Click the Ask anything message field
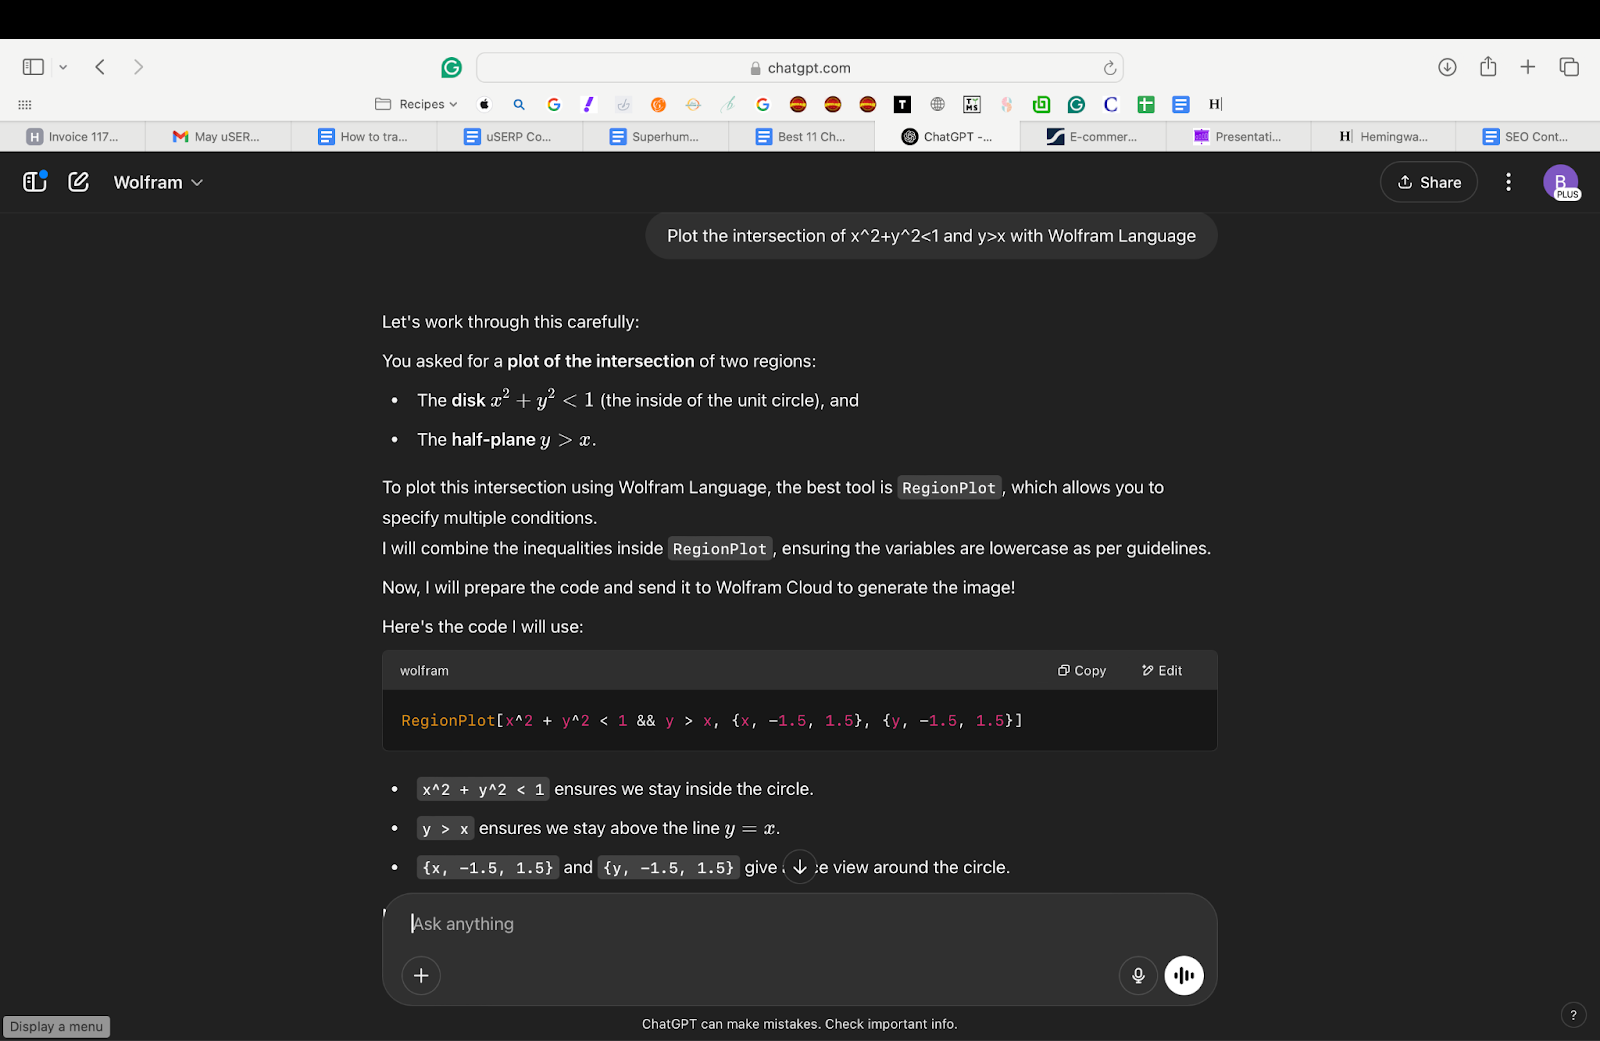This screenshot has width=1600, height=1041. point(799,924)
